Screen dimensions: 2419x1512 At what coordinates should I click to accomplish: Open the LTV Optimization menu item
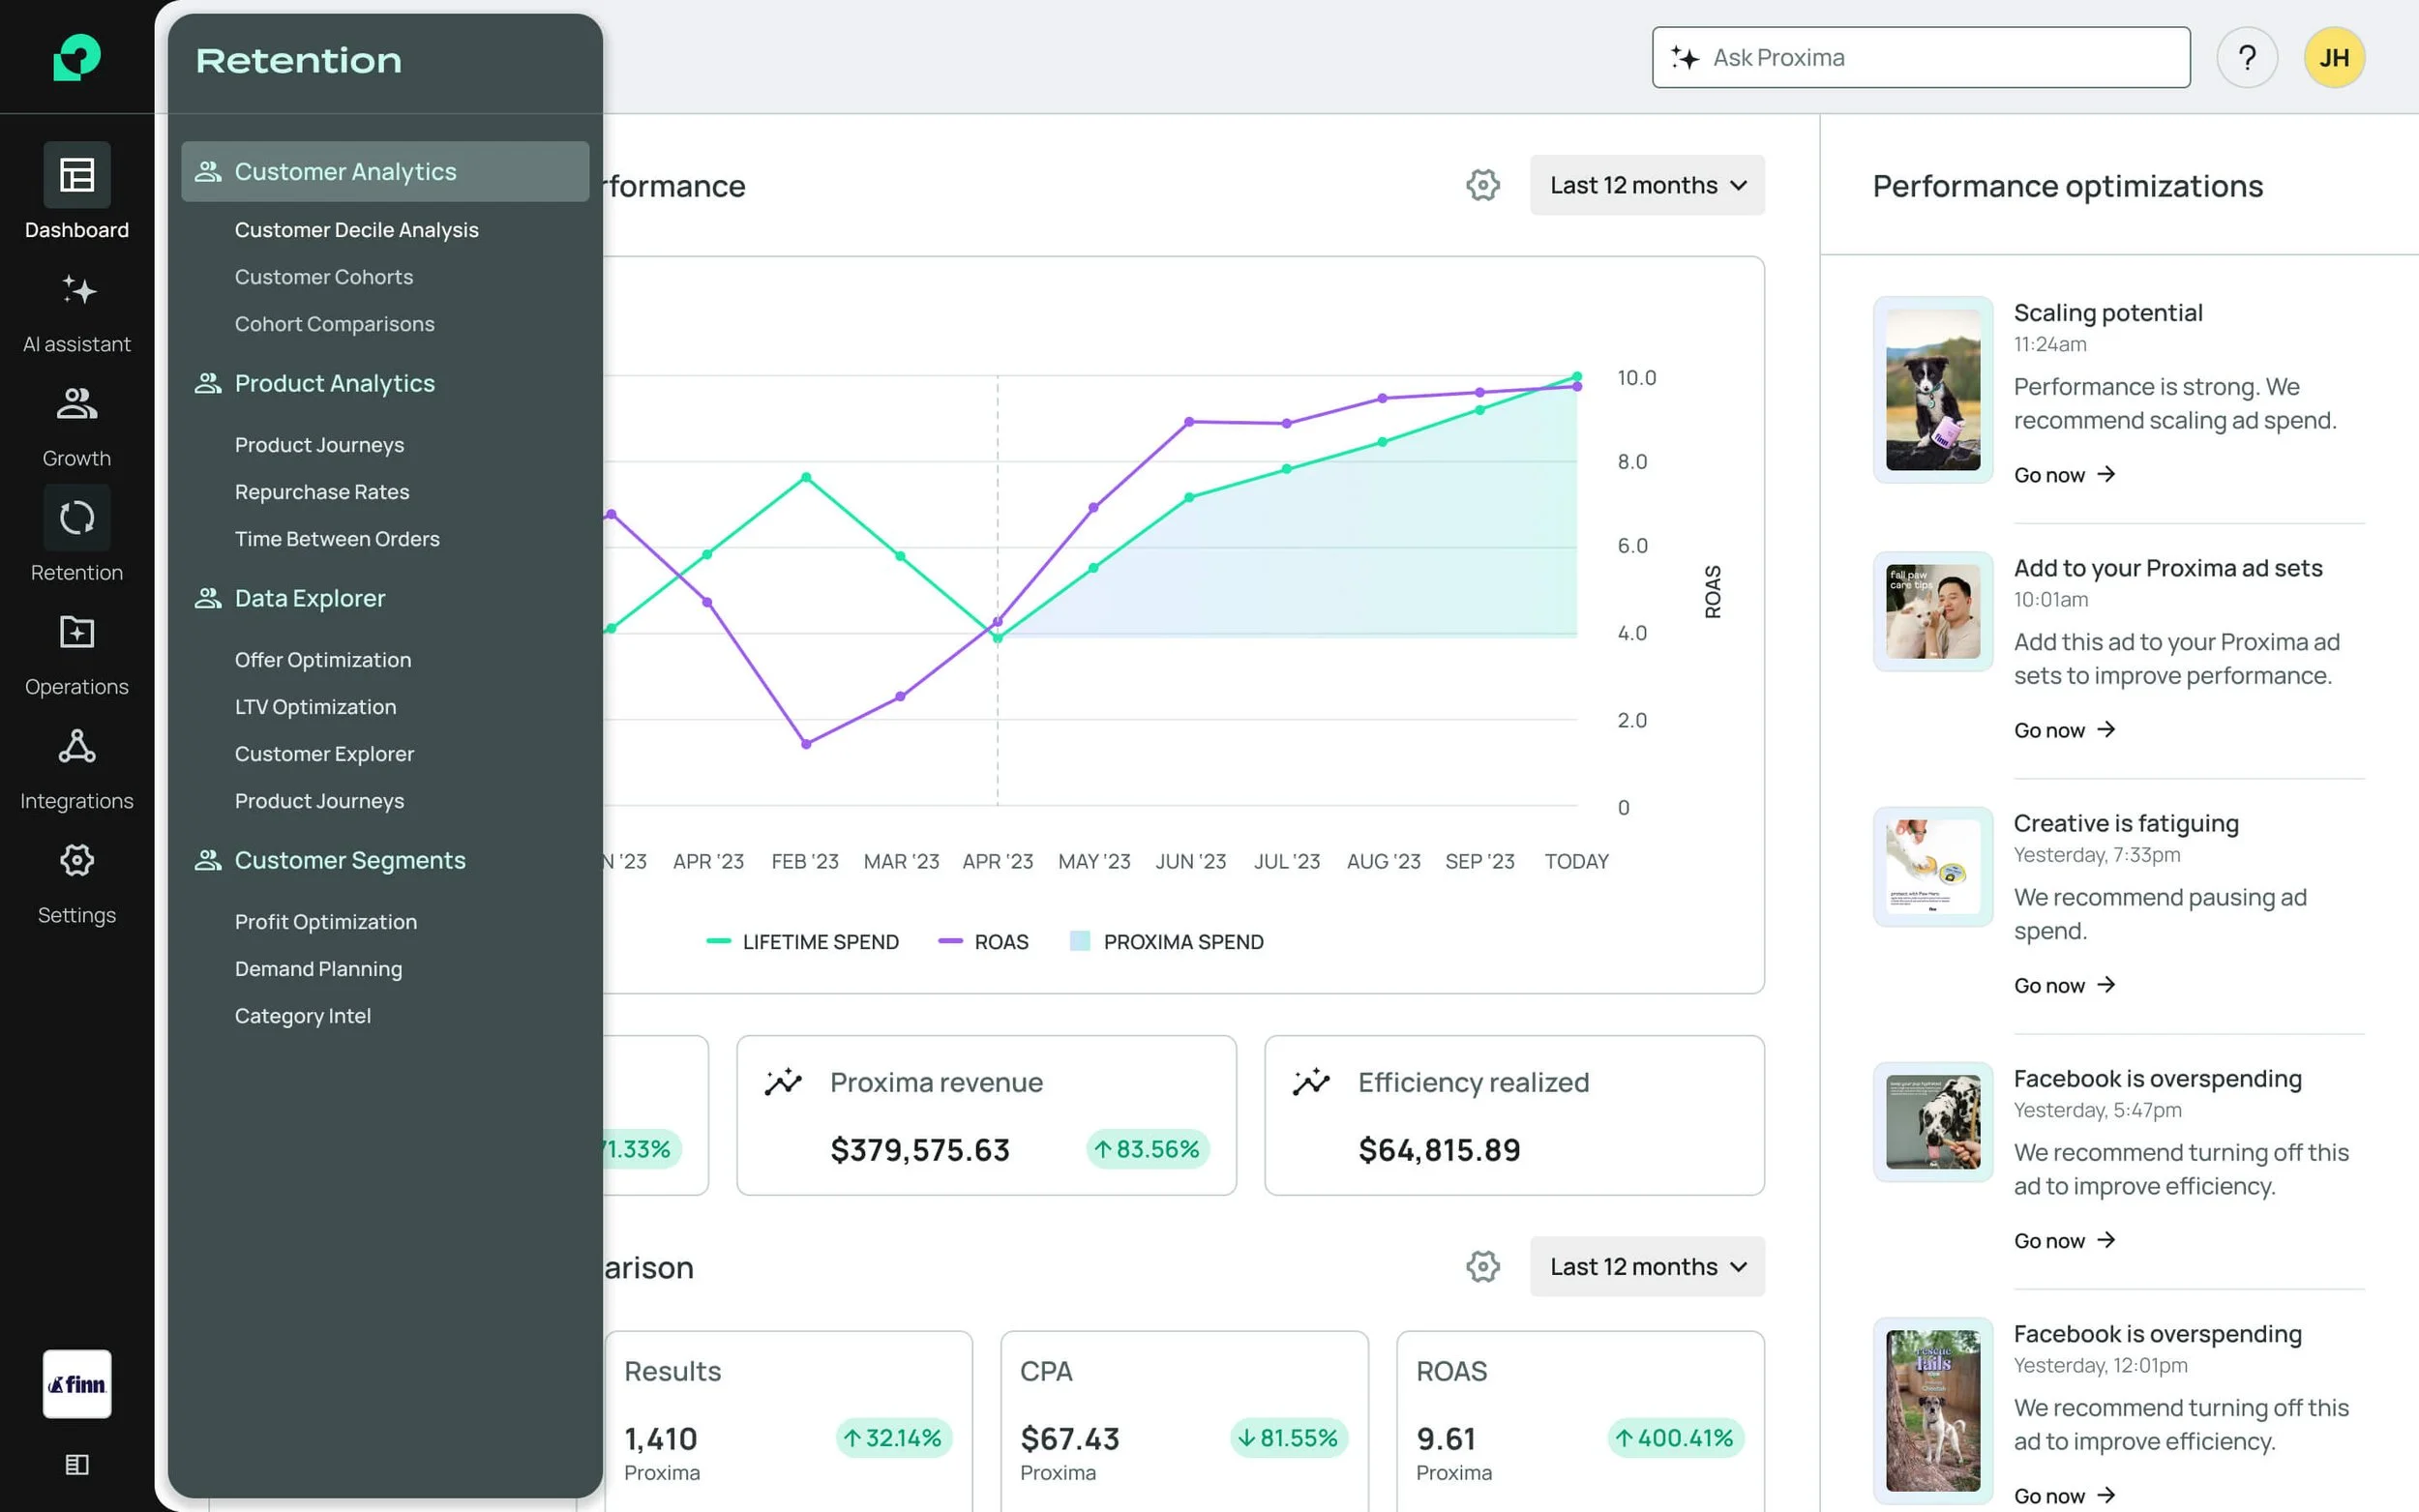315,707
